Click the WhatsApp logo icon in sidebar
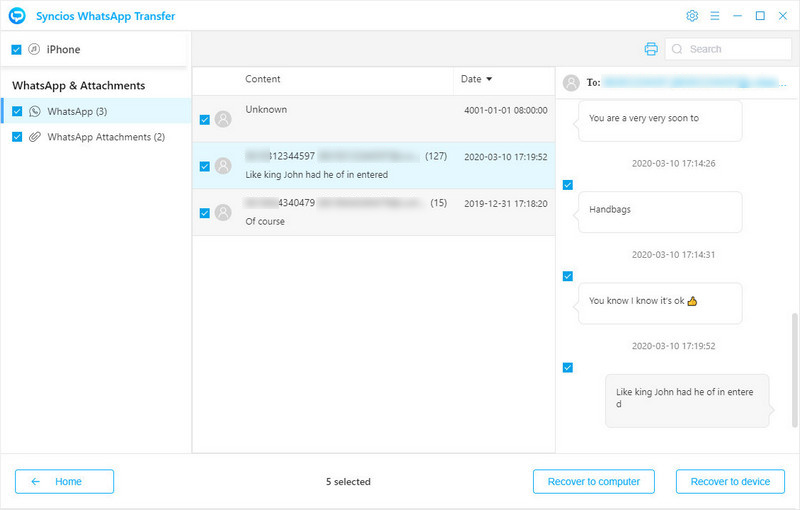The image size is (800, 510). click(x=35, y=111)
